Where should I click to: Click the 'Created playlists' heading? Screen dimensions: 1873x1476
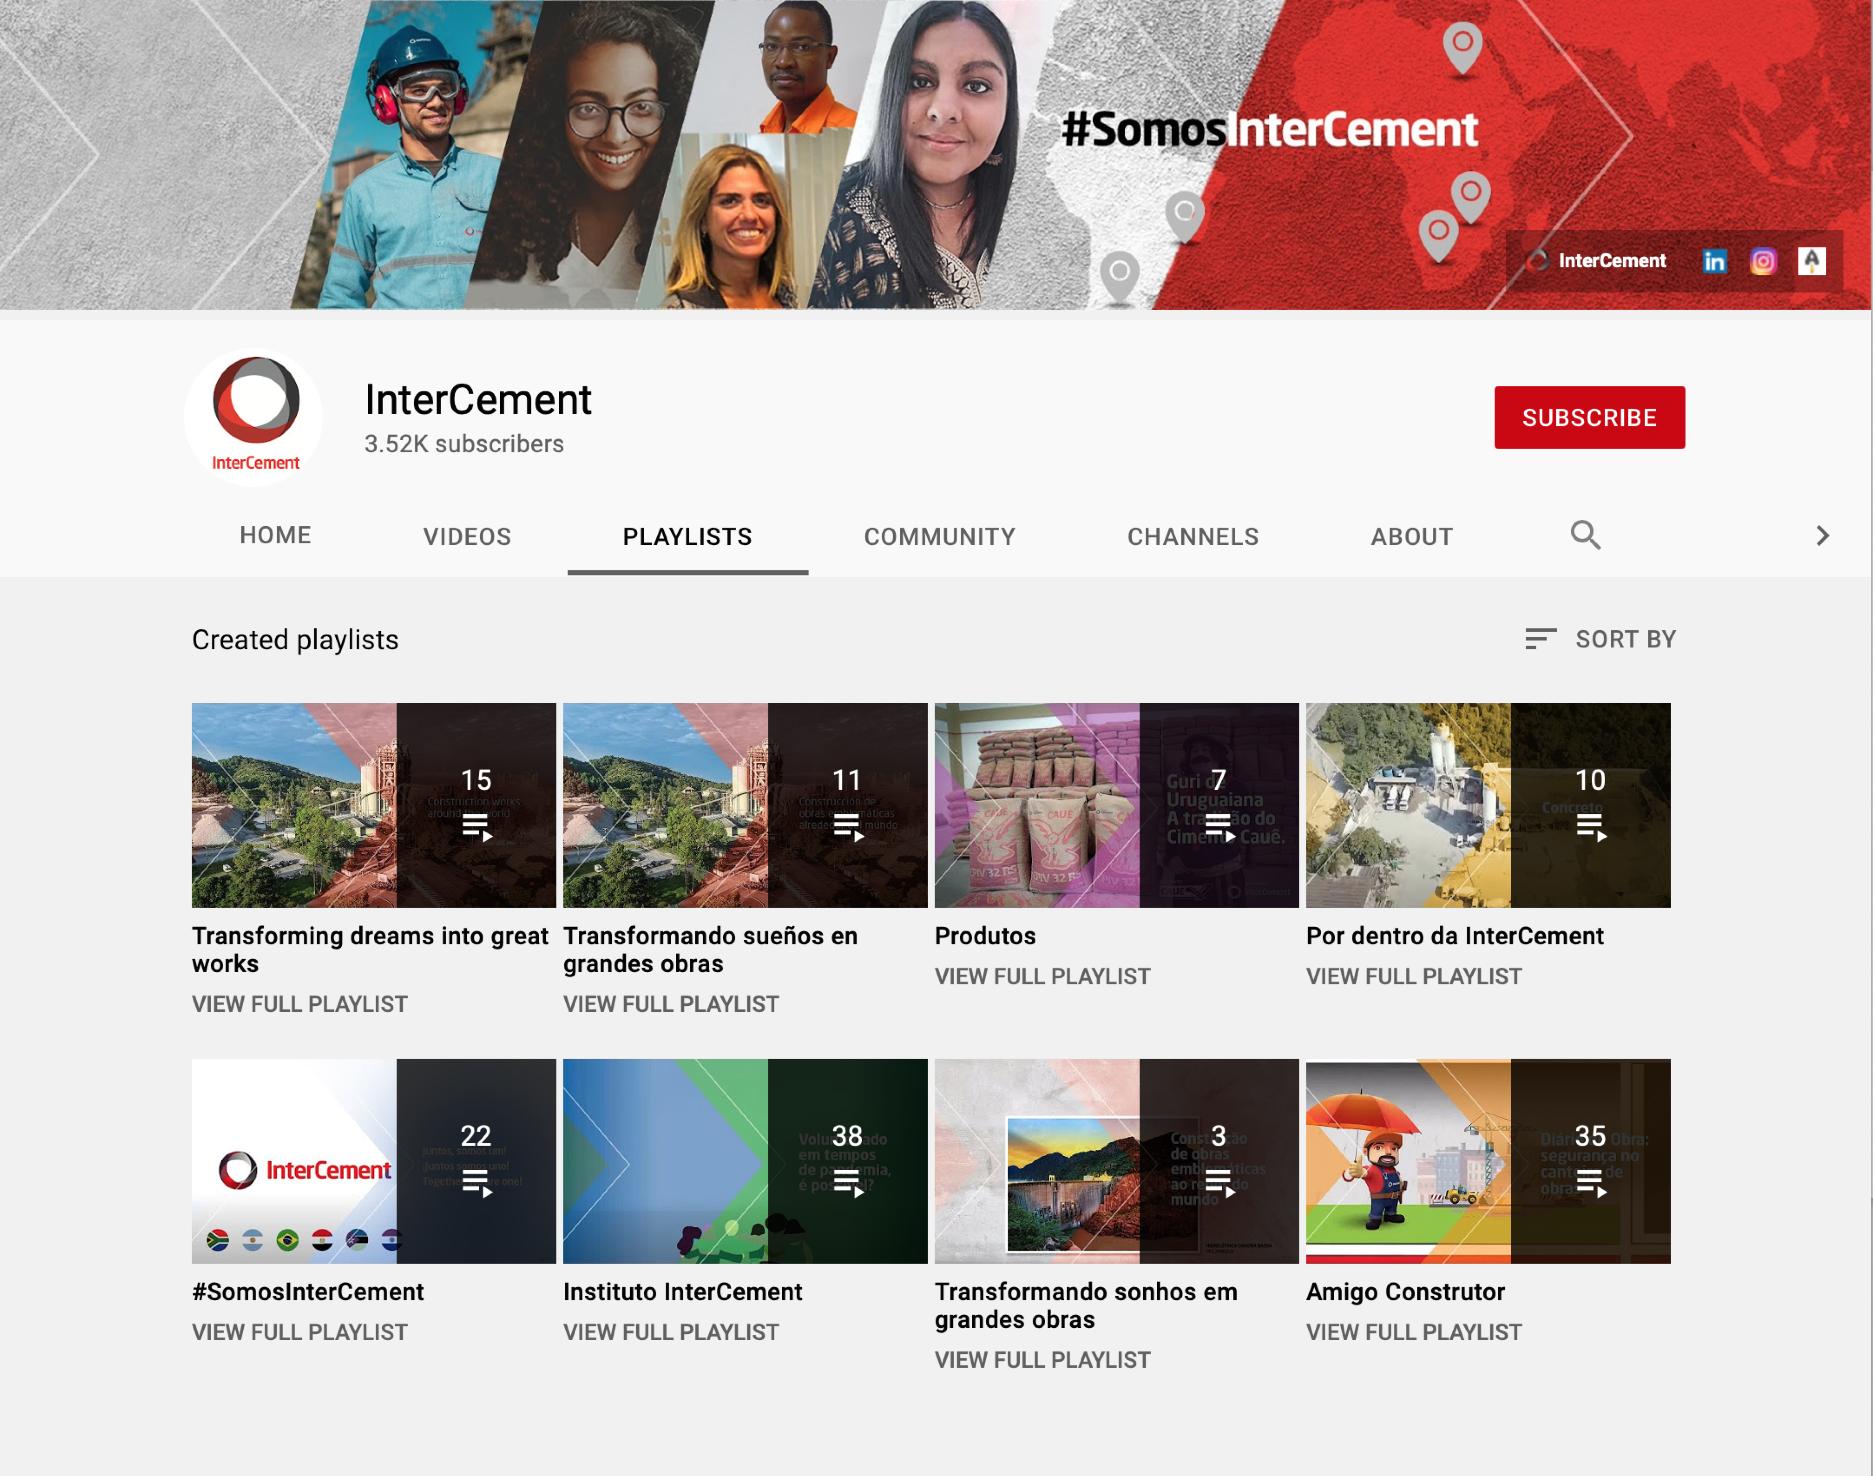[295, 640]
